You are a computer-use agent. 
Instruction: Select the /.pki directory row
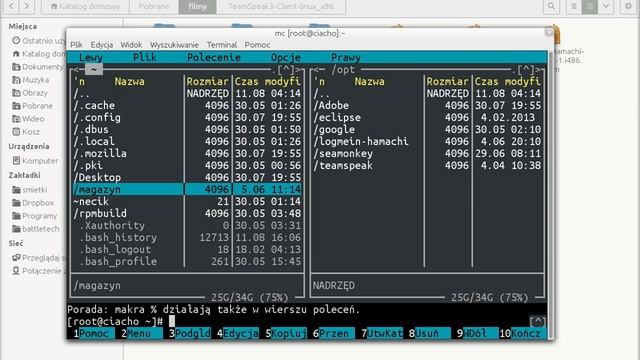point(187,165)
